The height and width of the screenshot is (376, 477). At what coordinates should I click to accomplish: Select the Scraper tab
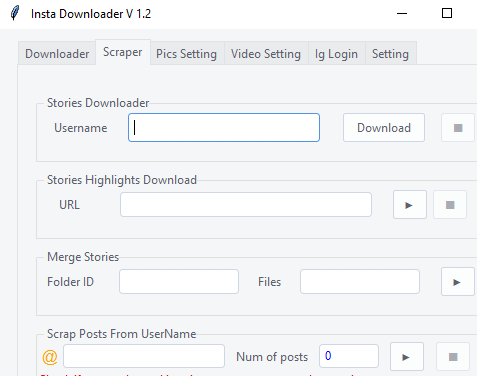[x=123, y=52]
